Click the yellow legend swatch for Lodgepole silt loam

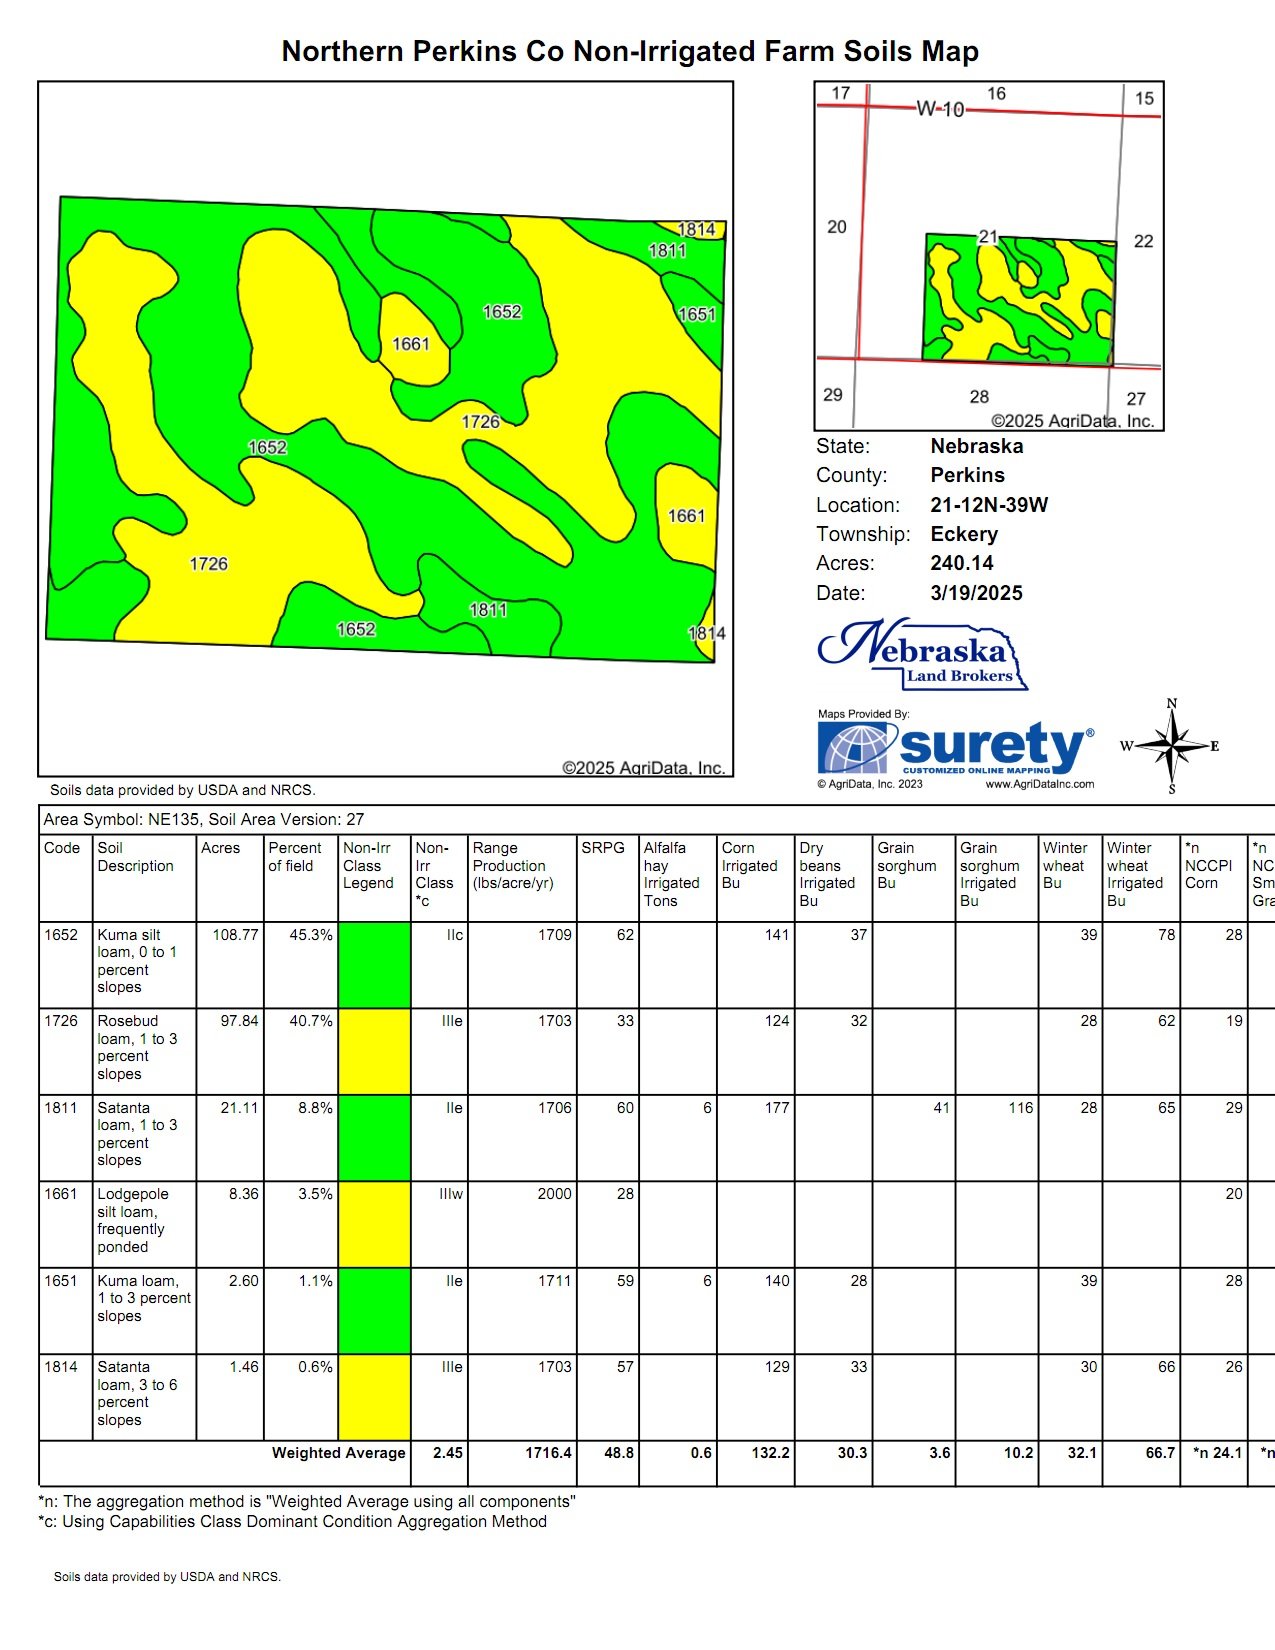[x=374, y=1224]
